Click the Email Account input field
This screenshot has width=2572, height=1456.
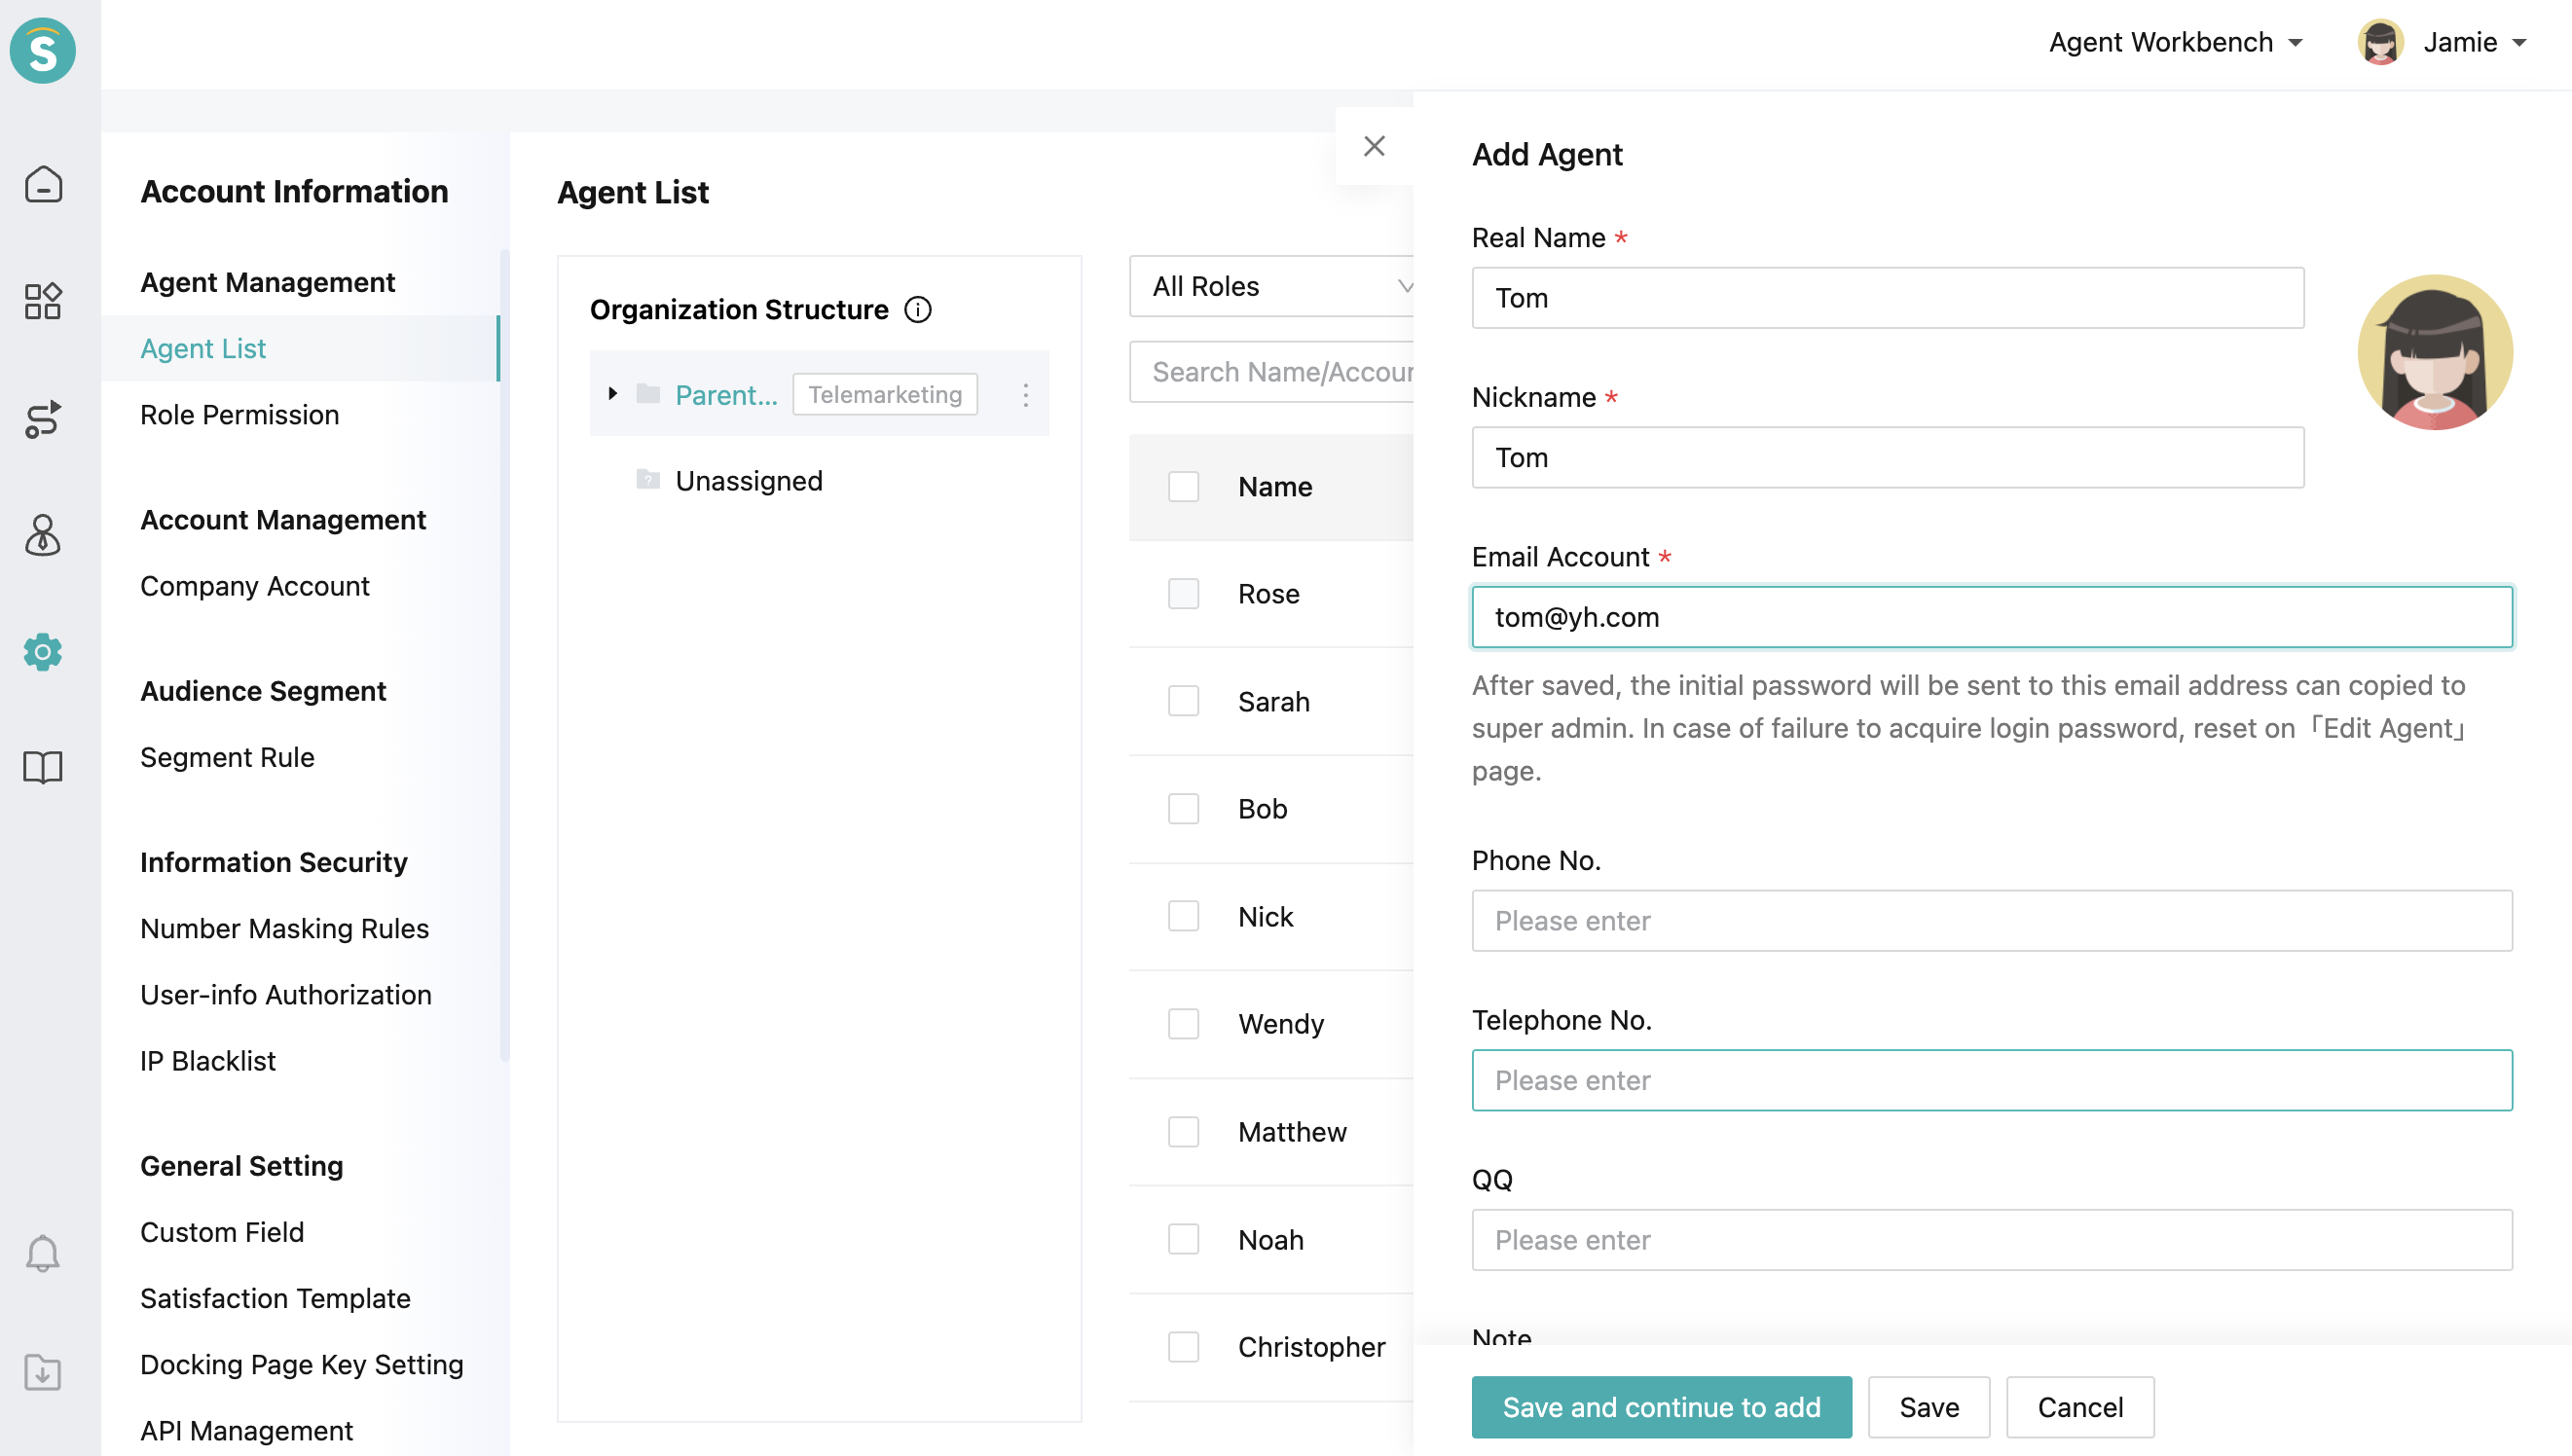(x=1992, y=617)
